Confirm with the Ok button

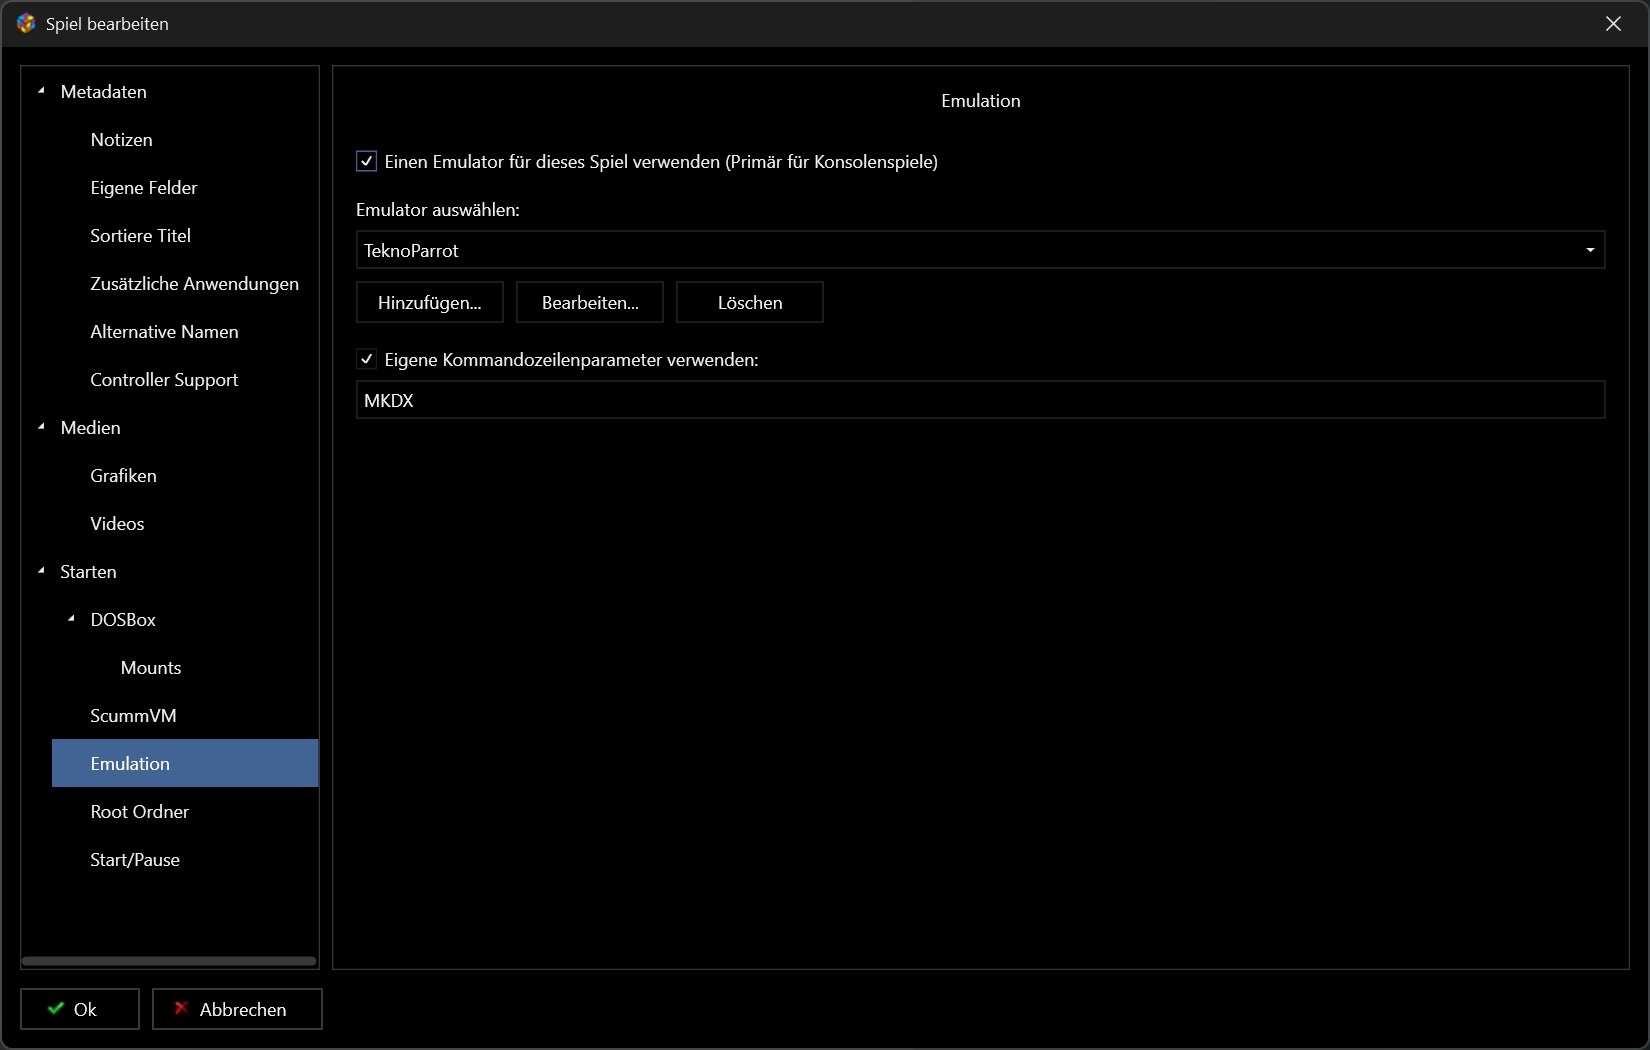pyautogui.click(x=80, y=1009)
